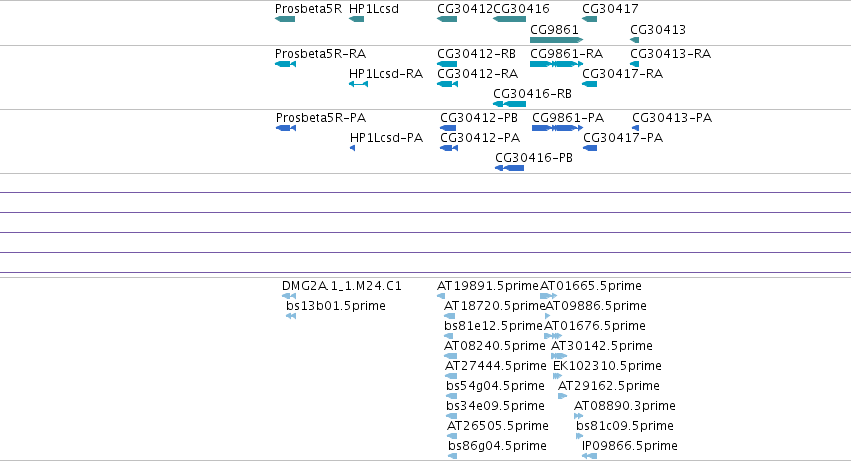Select the CG30413 gene label
This screenshot has width=851, height=461.
click(x=658, y=29)
